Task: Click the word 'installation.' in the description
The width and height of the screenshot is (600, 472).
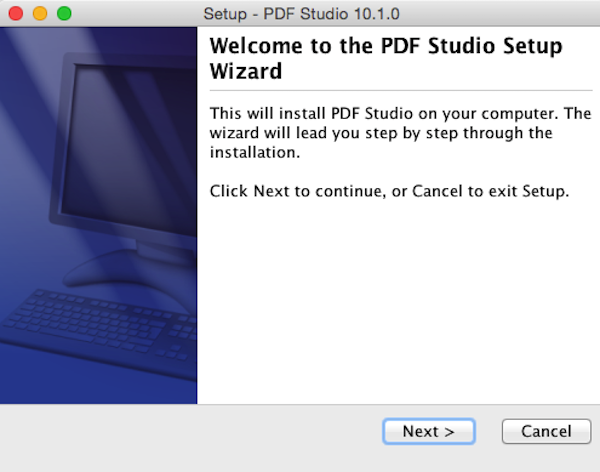Action: (x=254, y=152)
